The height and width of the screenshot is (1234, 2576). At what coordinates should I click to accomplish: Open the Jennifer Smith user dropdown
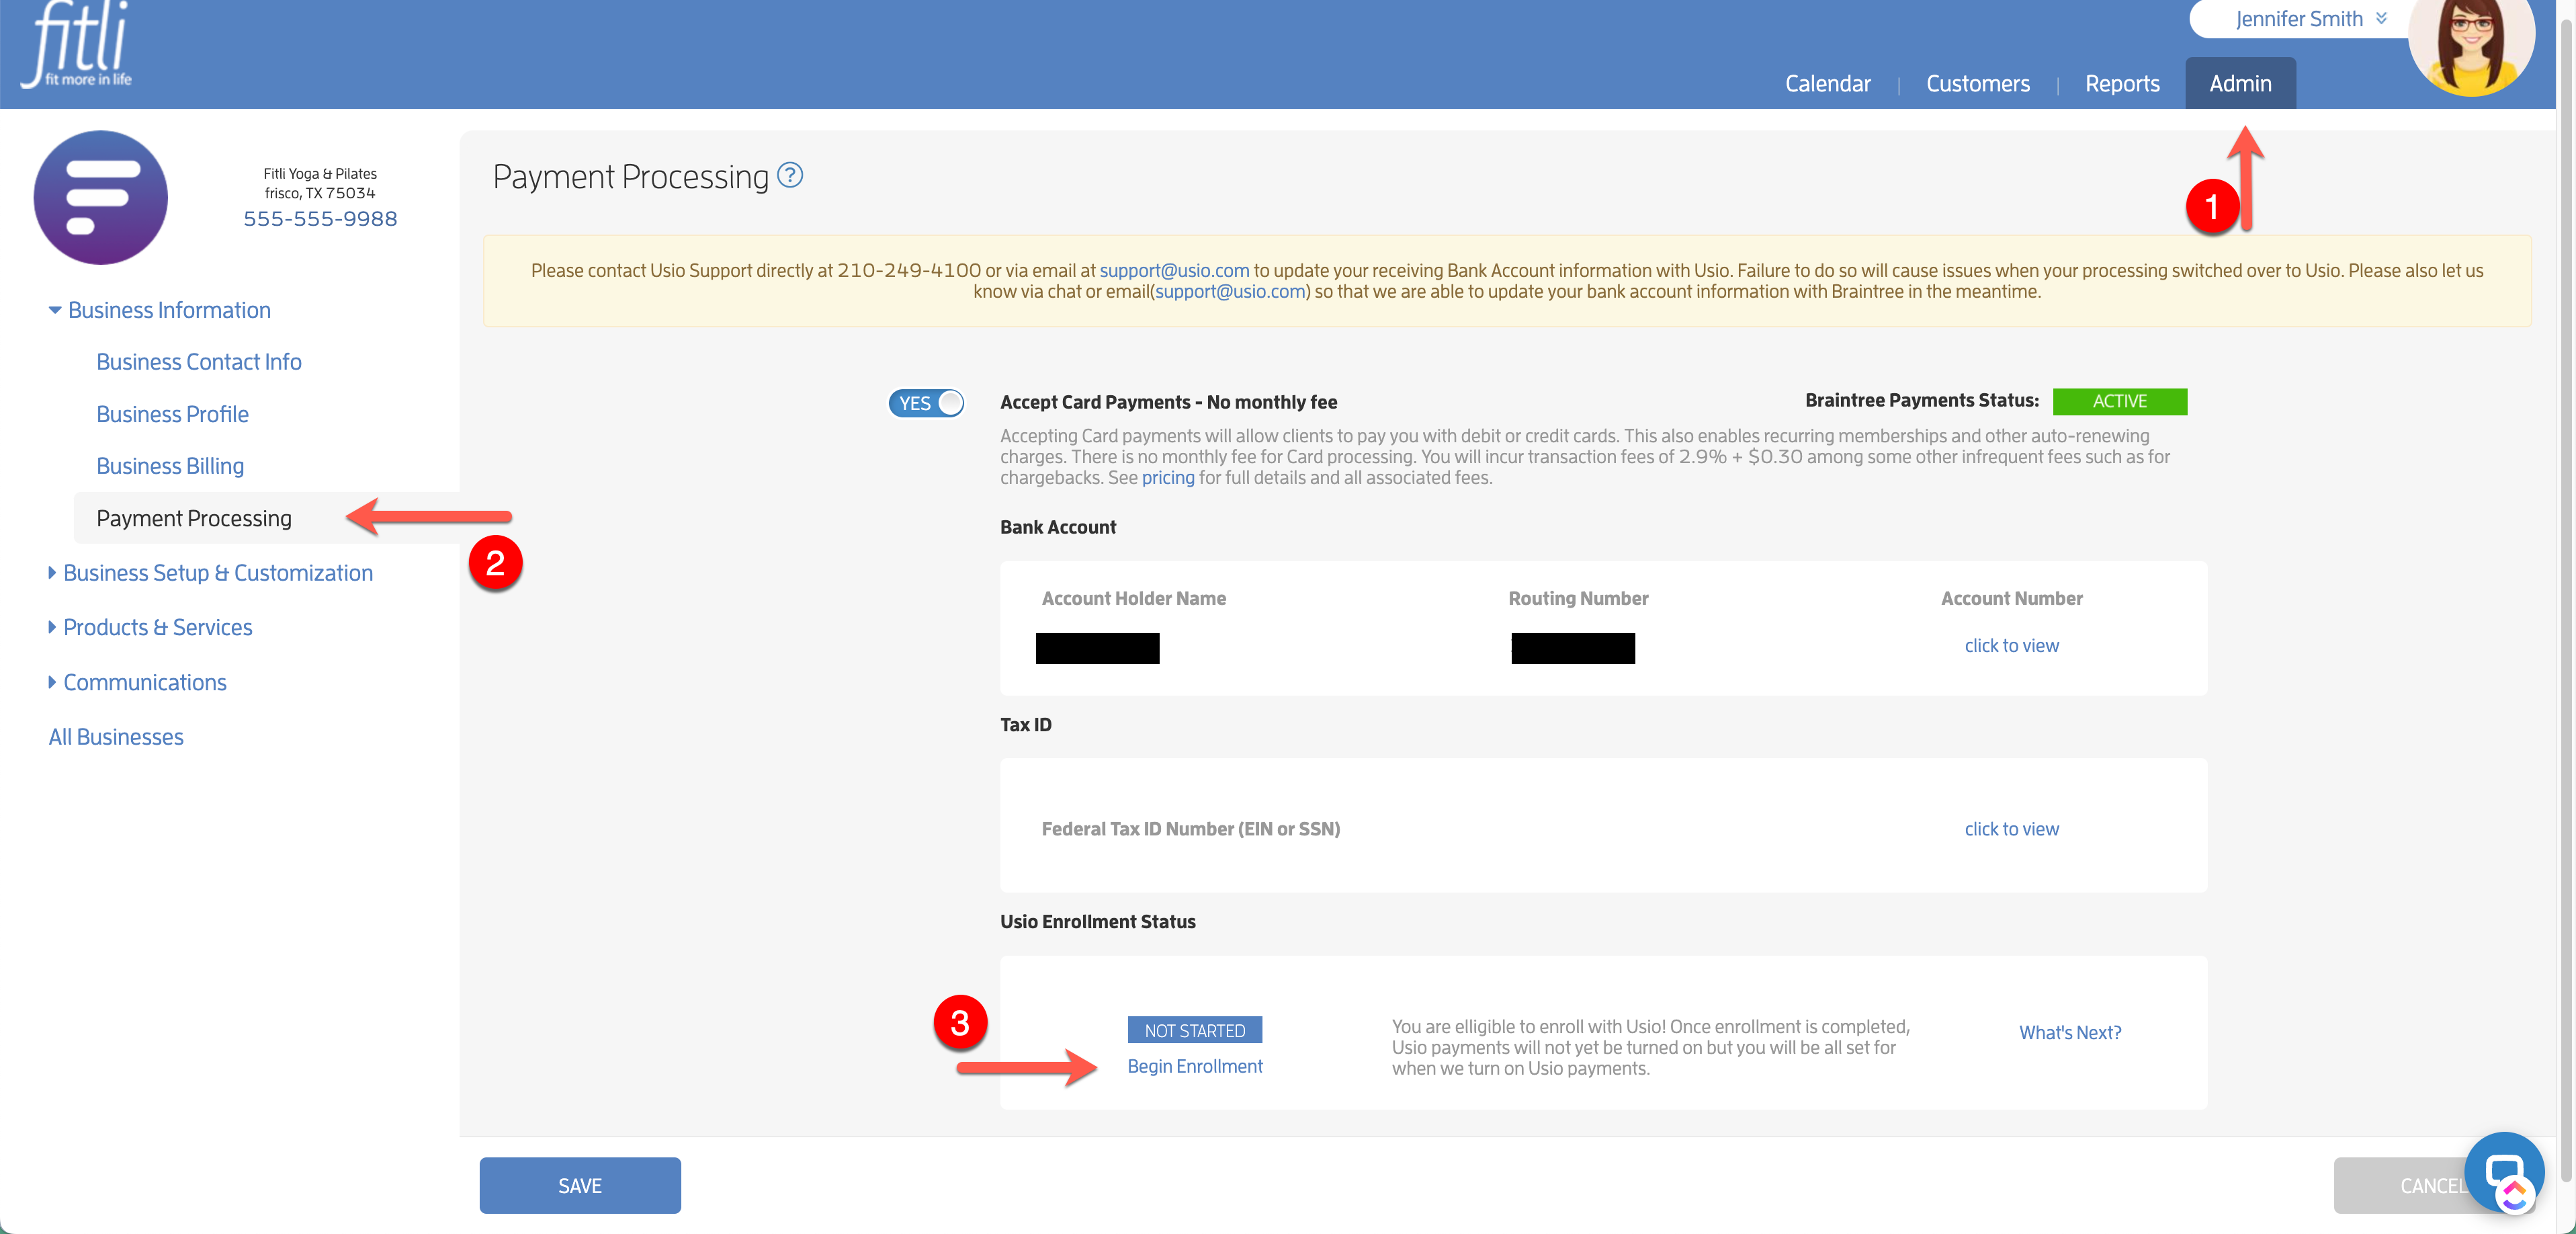[2311, 19]
